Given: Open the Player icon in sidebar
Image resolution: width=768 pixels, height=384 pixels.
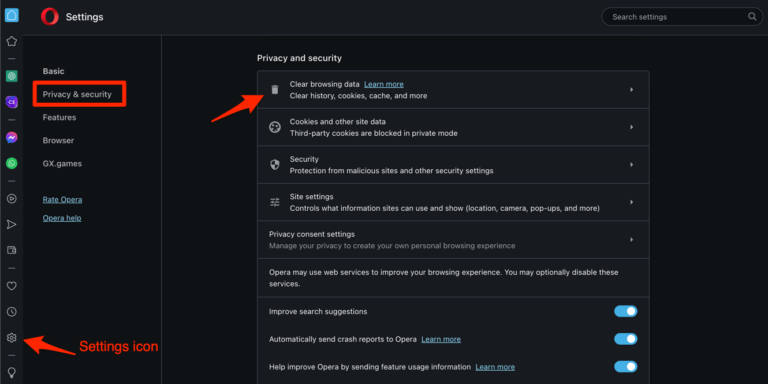Looking at the screenshot, I should pos(12,198).
